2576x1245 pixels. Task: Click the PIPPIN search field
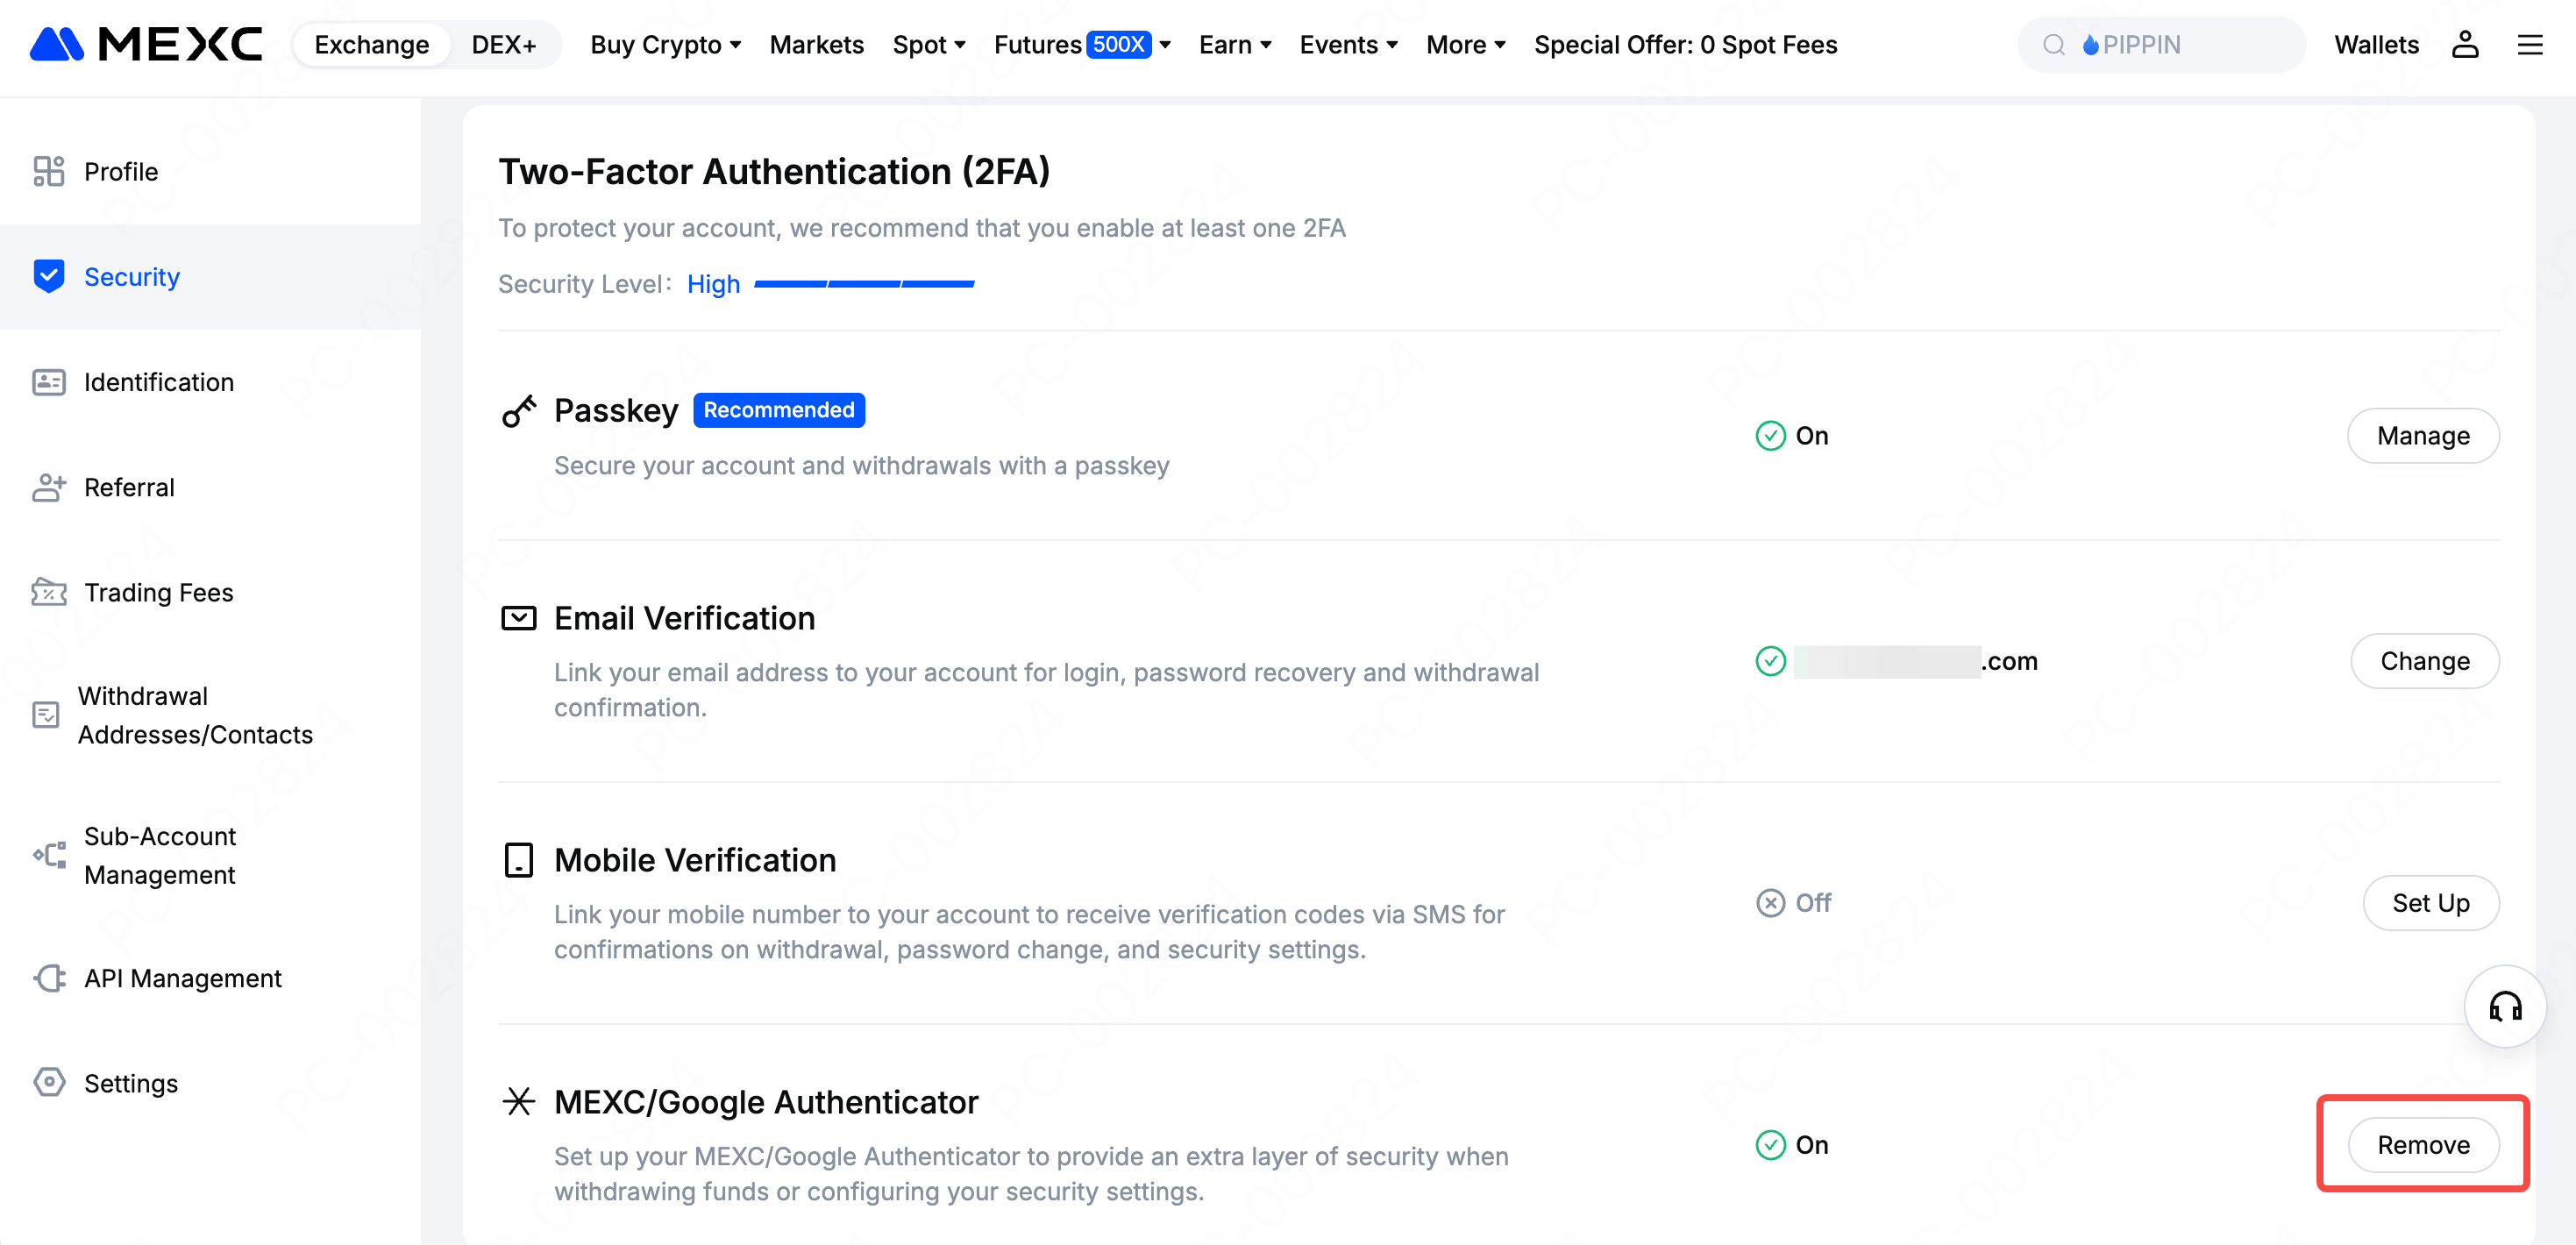[x=2160, y=44]
